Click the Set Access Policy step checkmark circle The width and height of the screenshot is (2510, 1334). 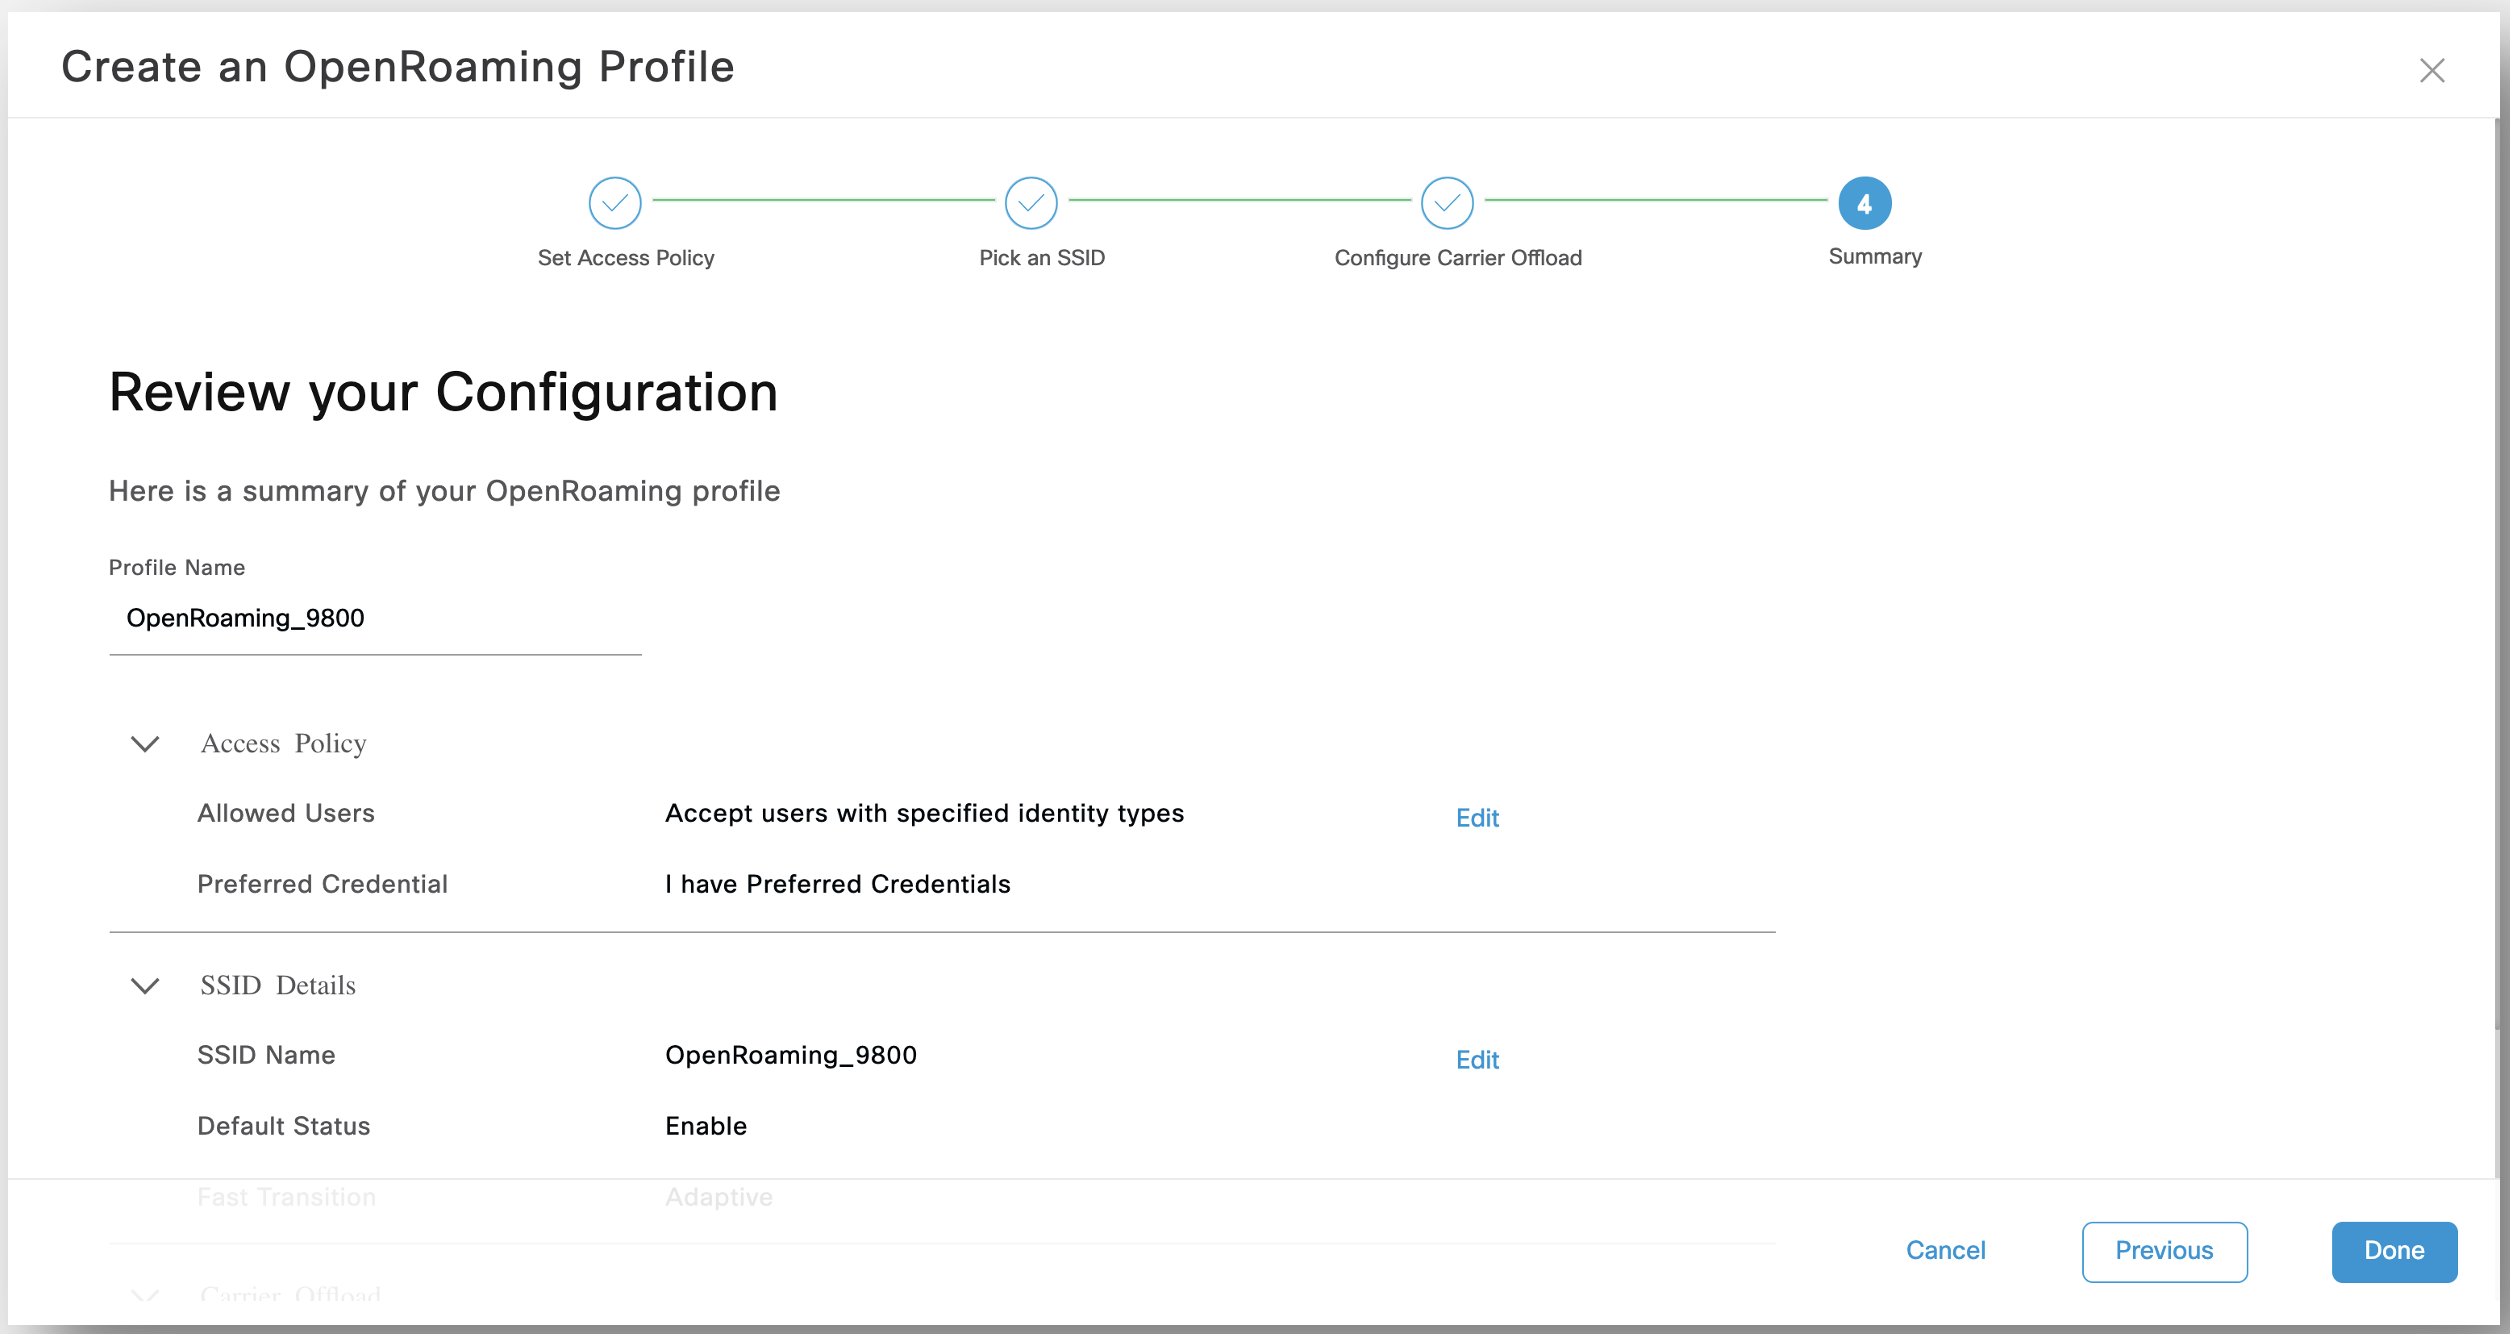coord(614,203)
